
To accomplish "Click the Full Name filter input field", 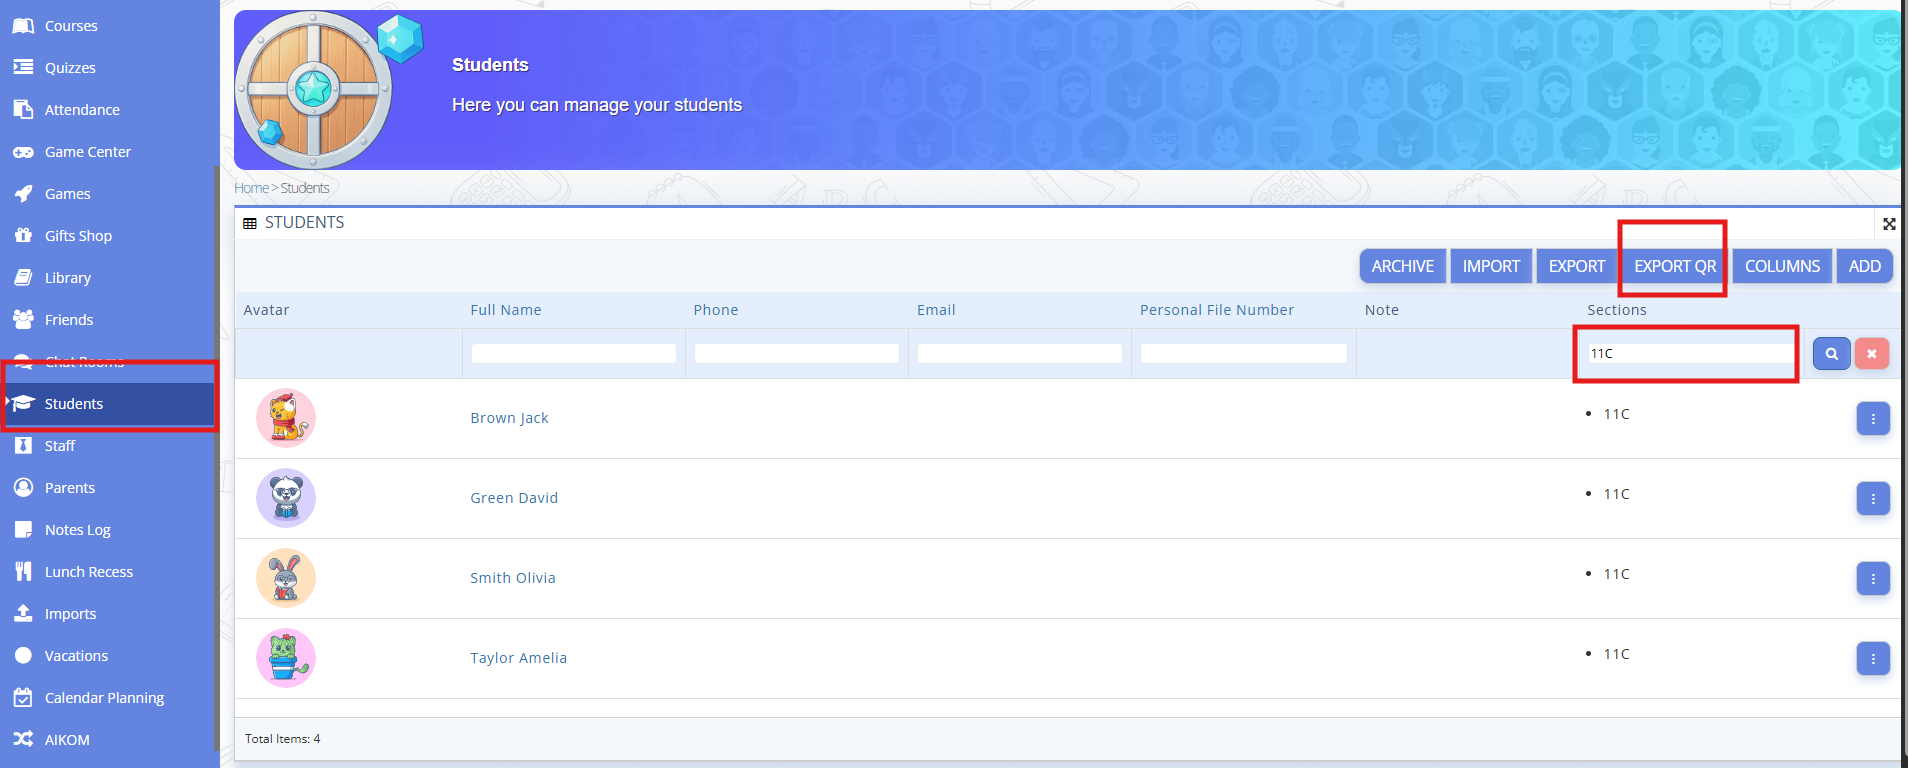I will 573,354.
